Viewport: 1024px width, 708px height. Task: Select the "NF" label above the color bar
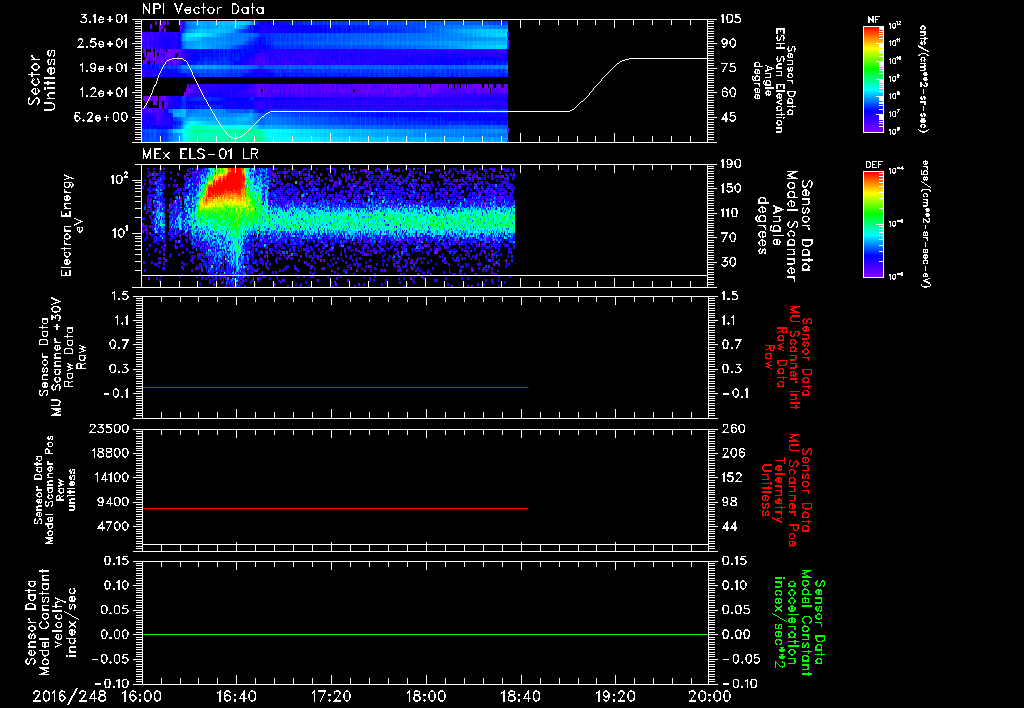pyautogui.click(x=873, y=20)
